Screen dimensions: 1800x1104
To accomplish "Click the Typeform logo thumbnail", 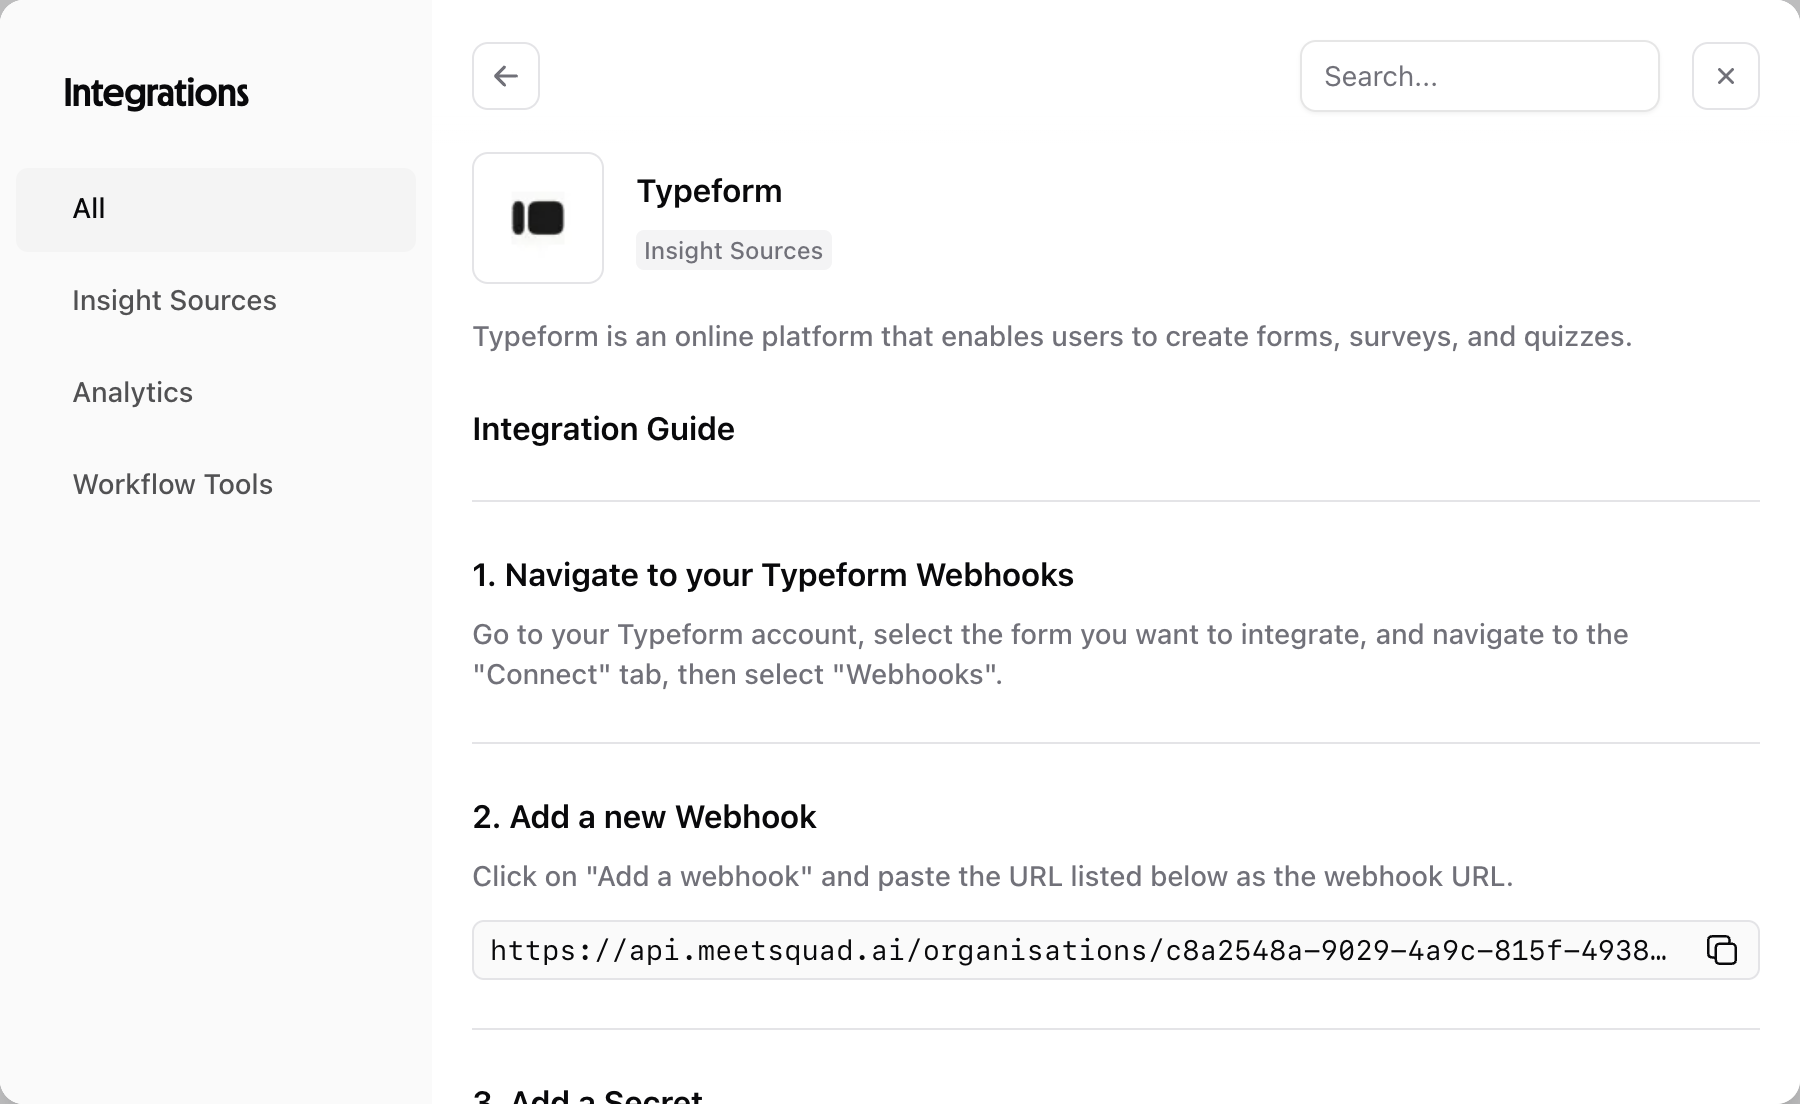I will click(538, 218).
